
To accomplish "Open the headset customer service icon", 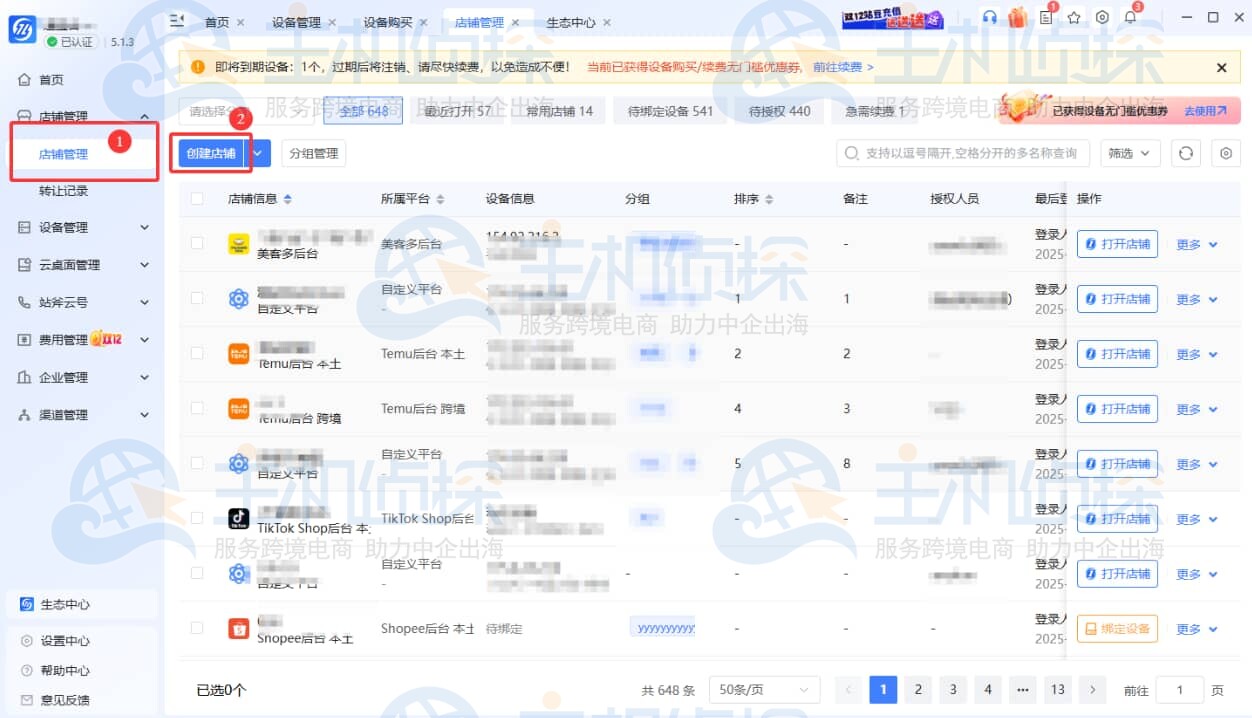I will point(990,17).
